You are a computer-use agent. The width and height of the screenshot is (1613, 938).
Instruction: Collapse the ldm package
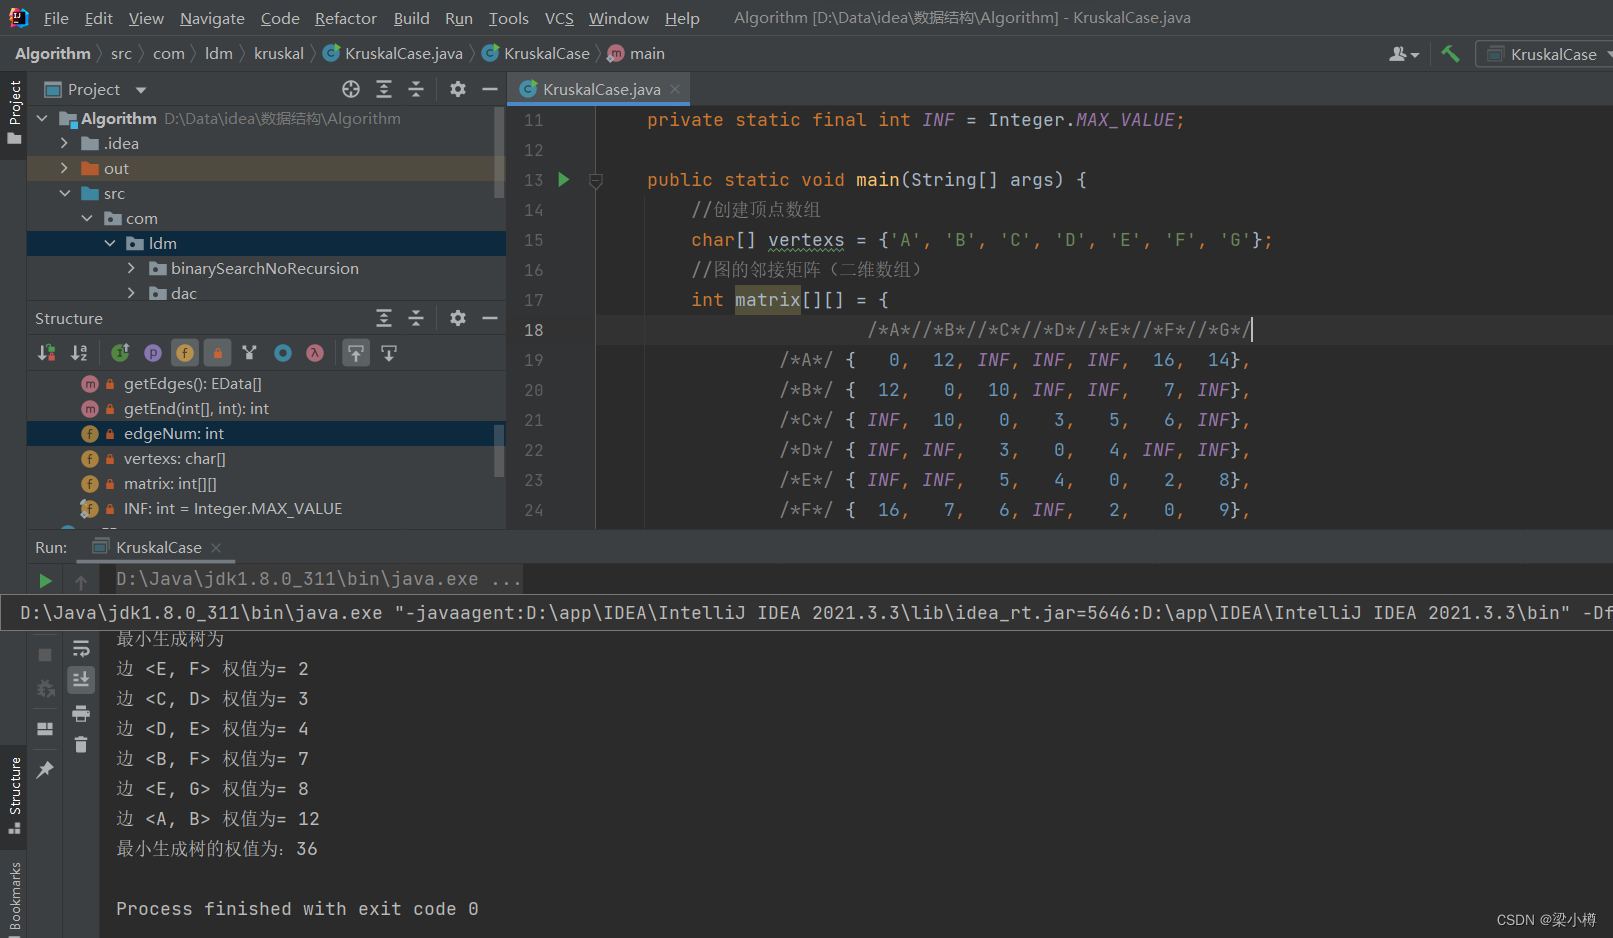click(x=110, y=243)
